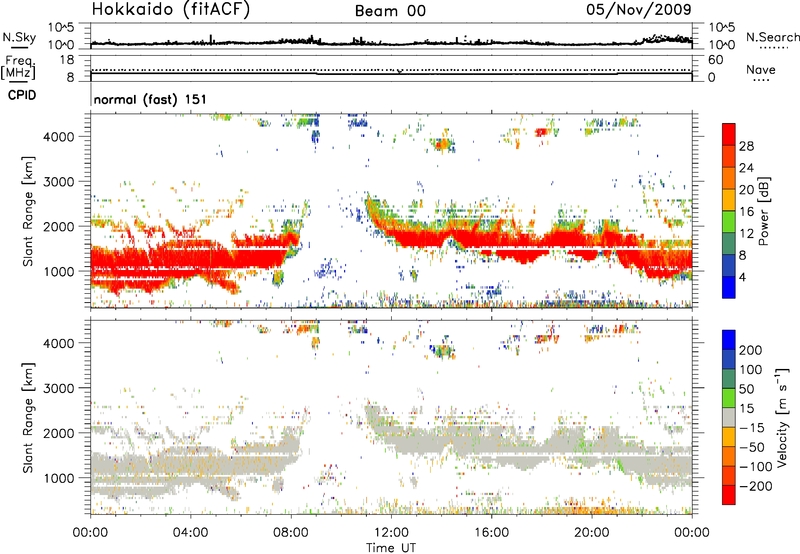Click the date '05/Nov/2009'
Screen dimensions: 800x554
[x=639, y=9]
